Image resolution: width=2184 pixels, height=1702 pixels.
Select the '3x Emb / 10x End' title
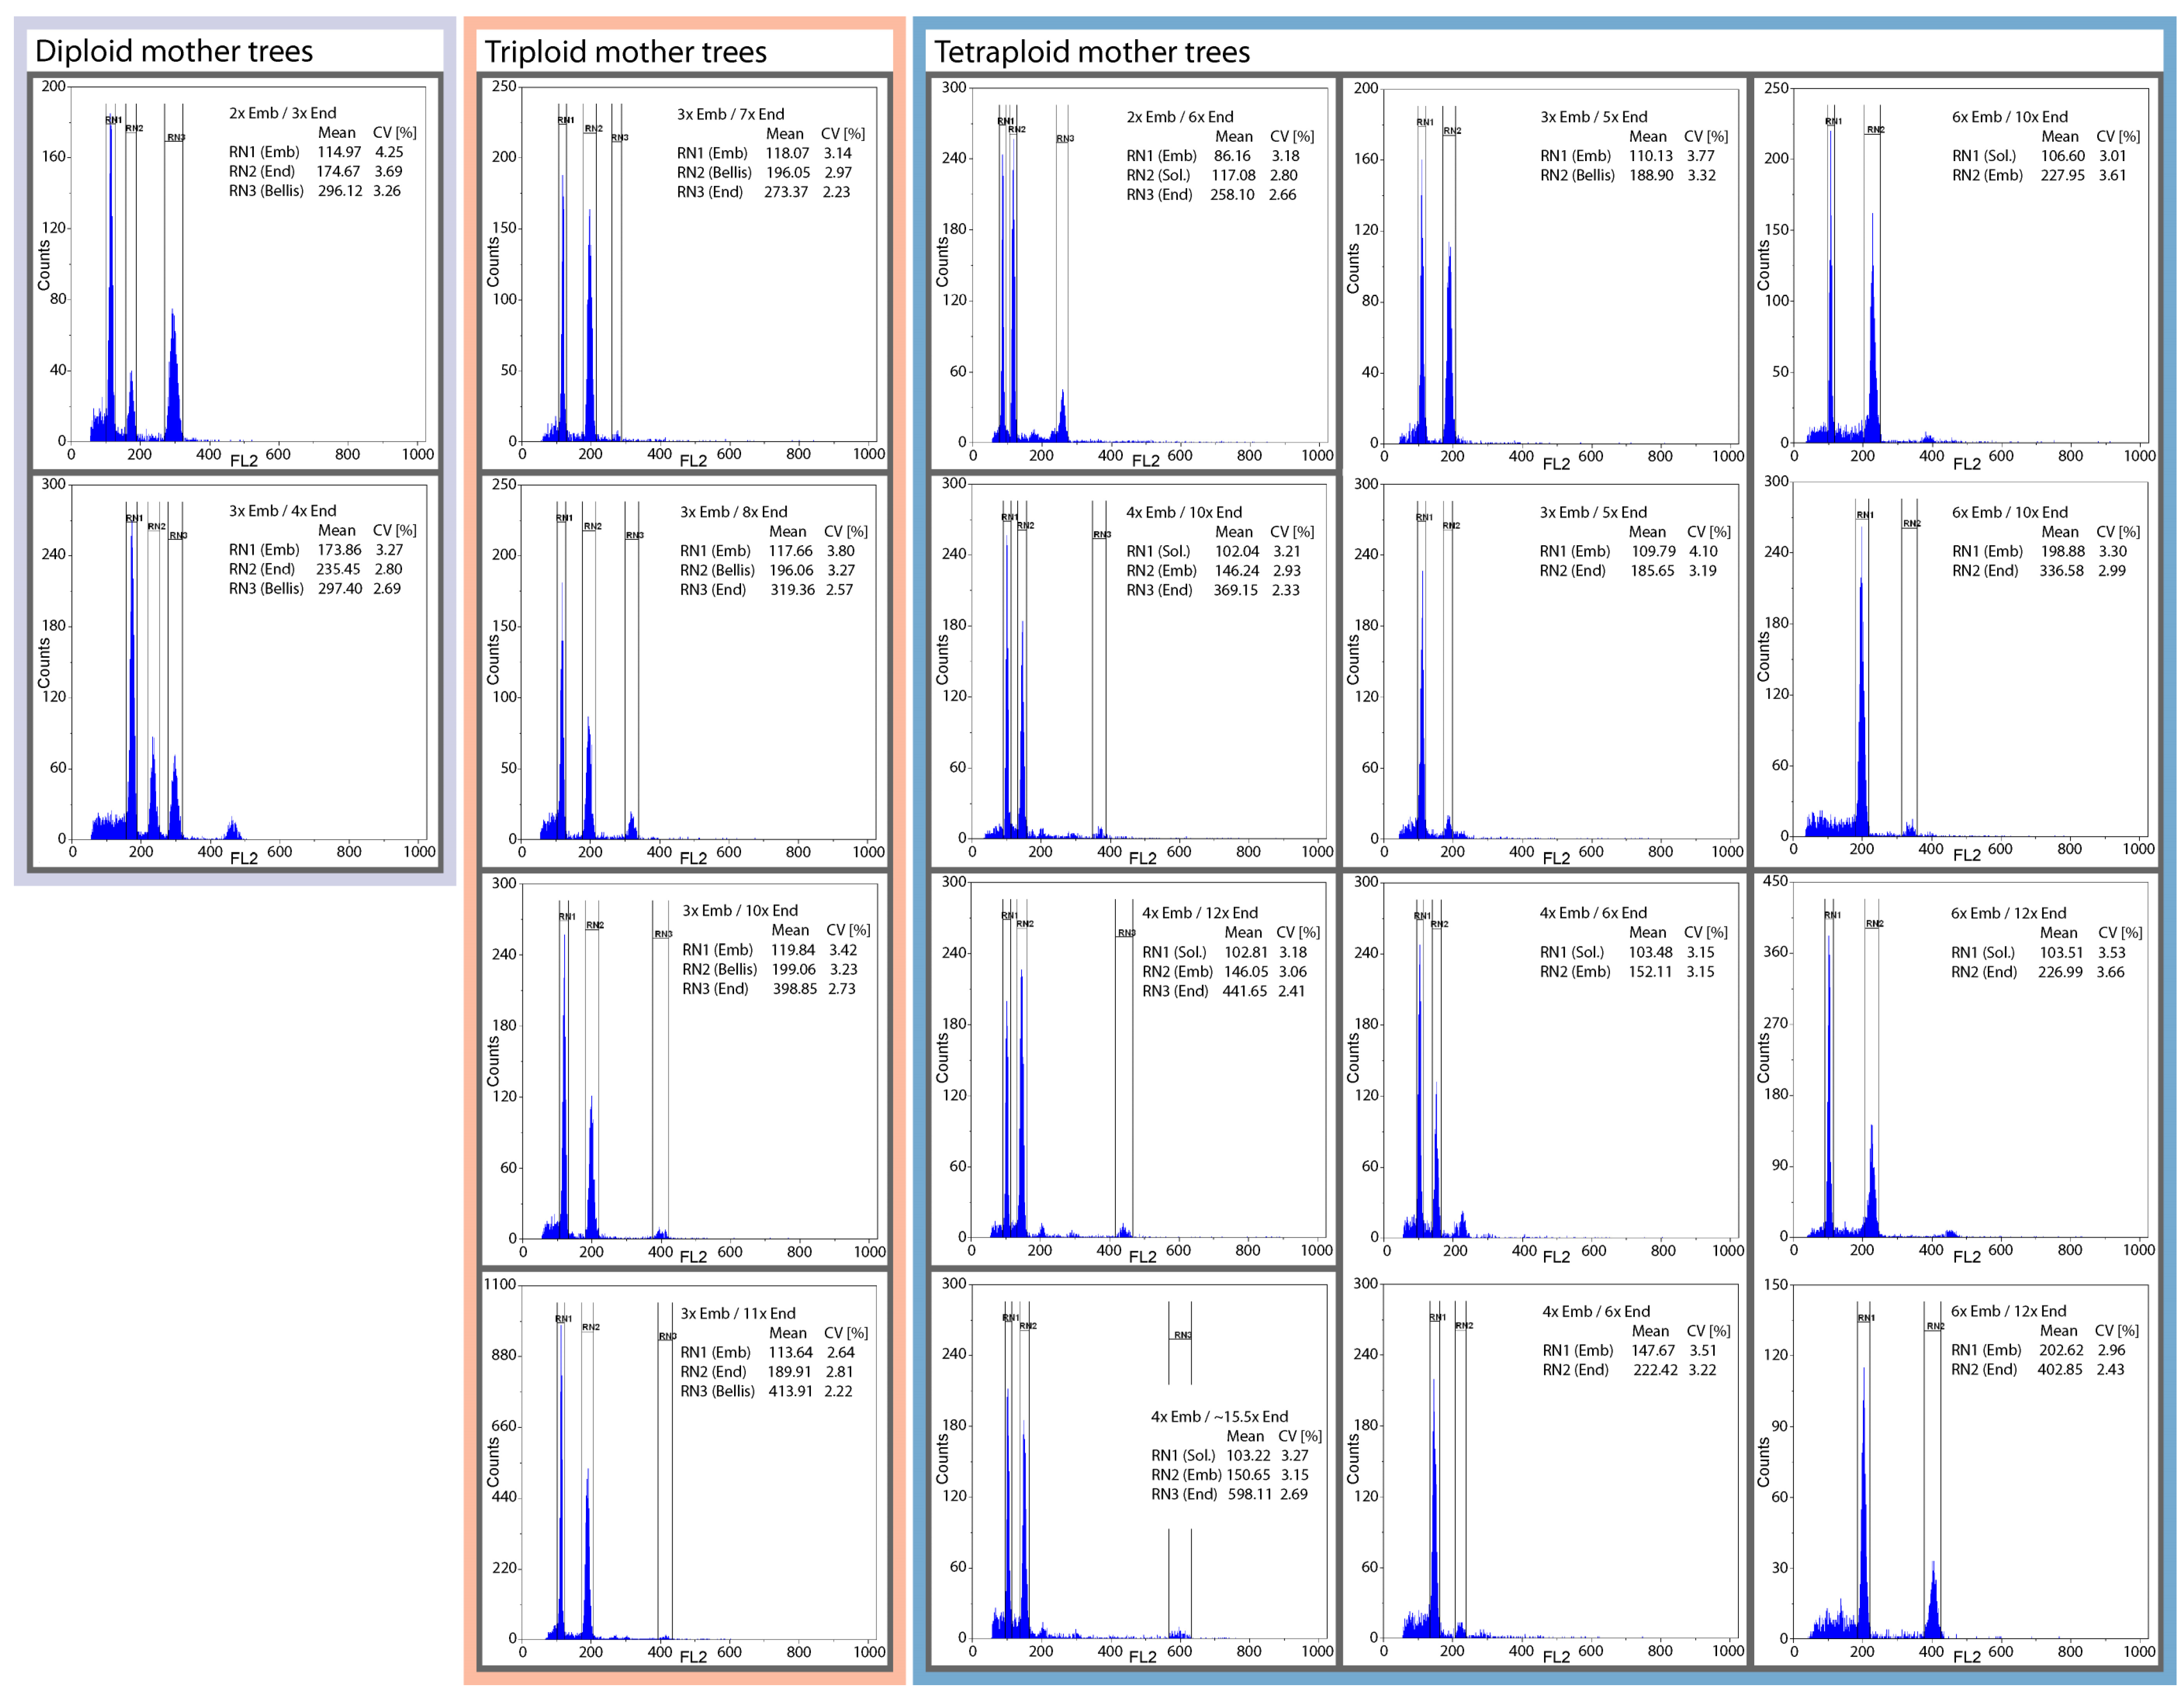coord(740,911)
